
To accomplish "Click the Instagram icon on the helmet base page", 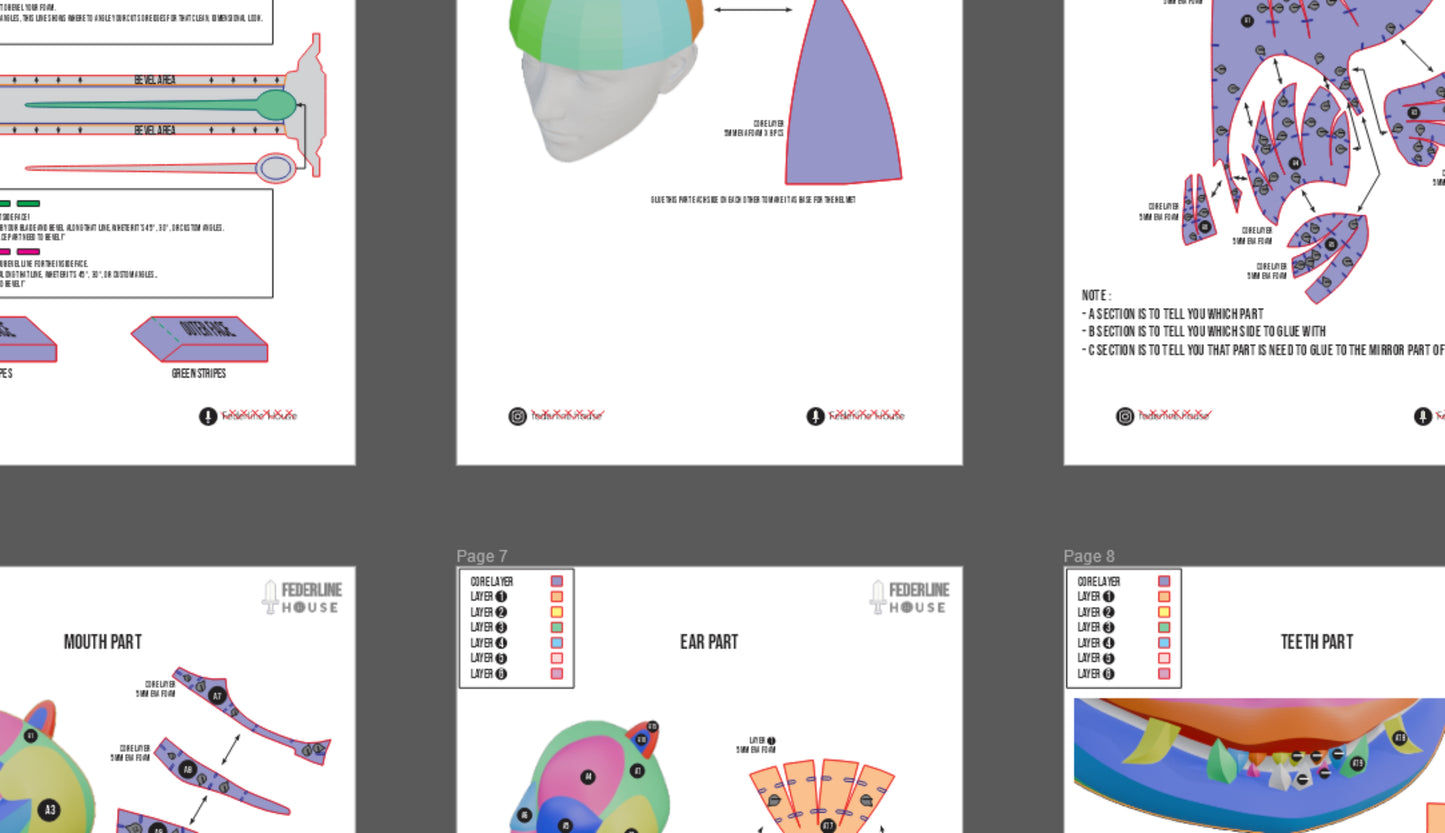I will coord(517,416).
